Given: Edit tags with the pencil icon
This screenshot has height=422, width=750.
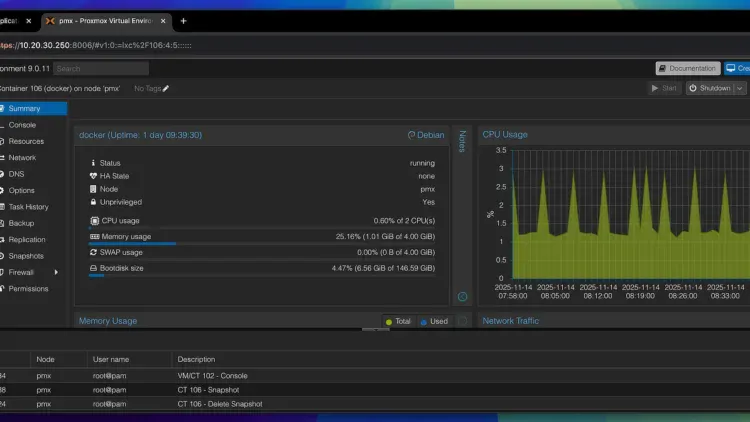Looking at the screenshot, I should click(166, 89).
